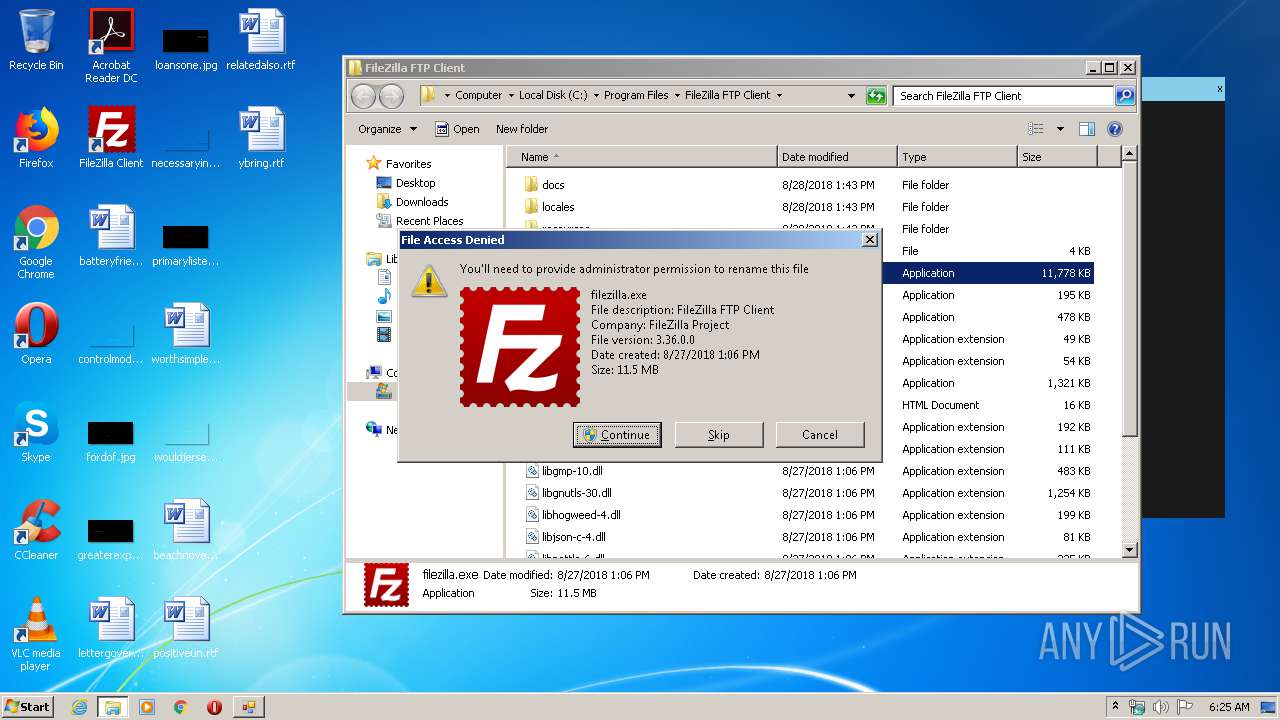The width and height of the screenshot is (1280, 720).
Task: Close the File Access Denied dialog
Action: pos(869,240)
